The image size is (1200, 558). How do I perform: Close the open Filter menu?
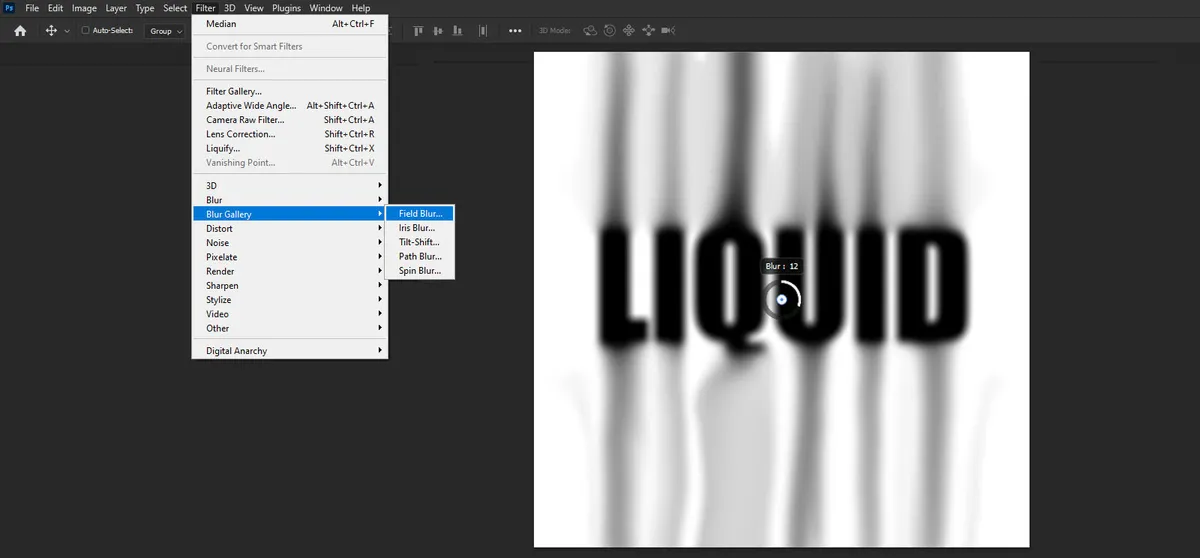pos(205,8)
